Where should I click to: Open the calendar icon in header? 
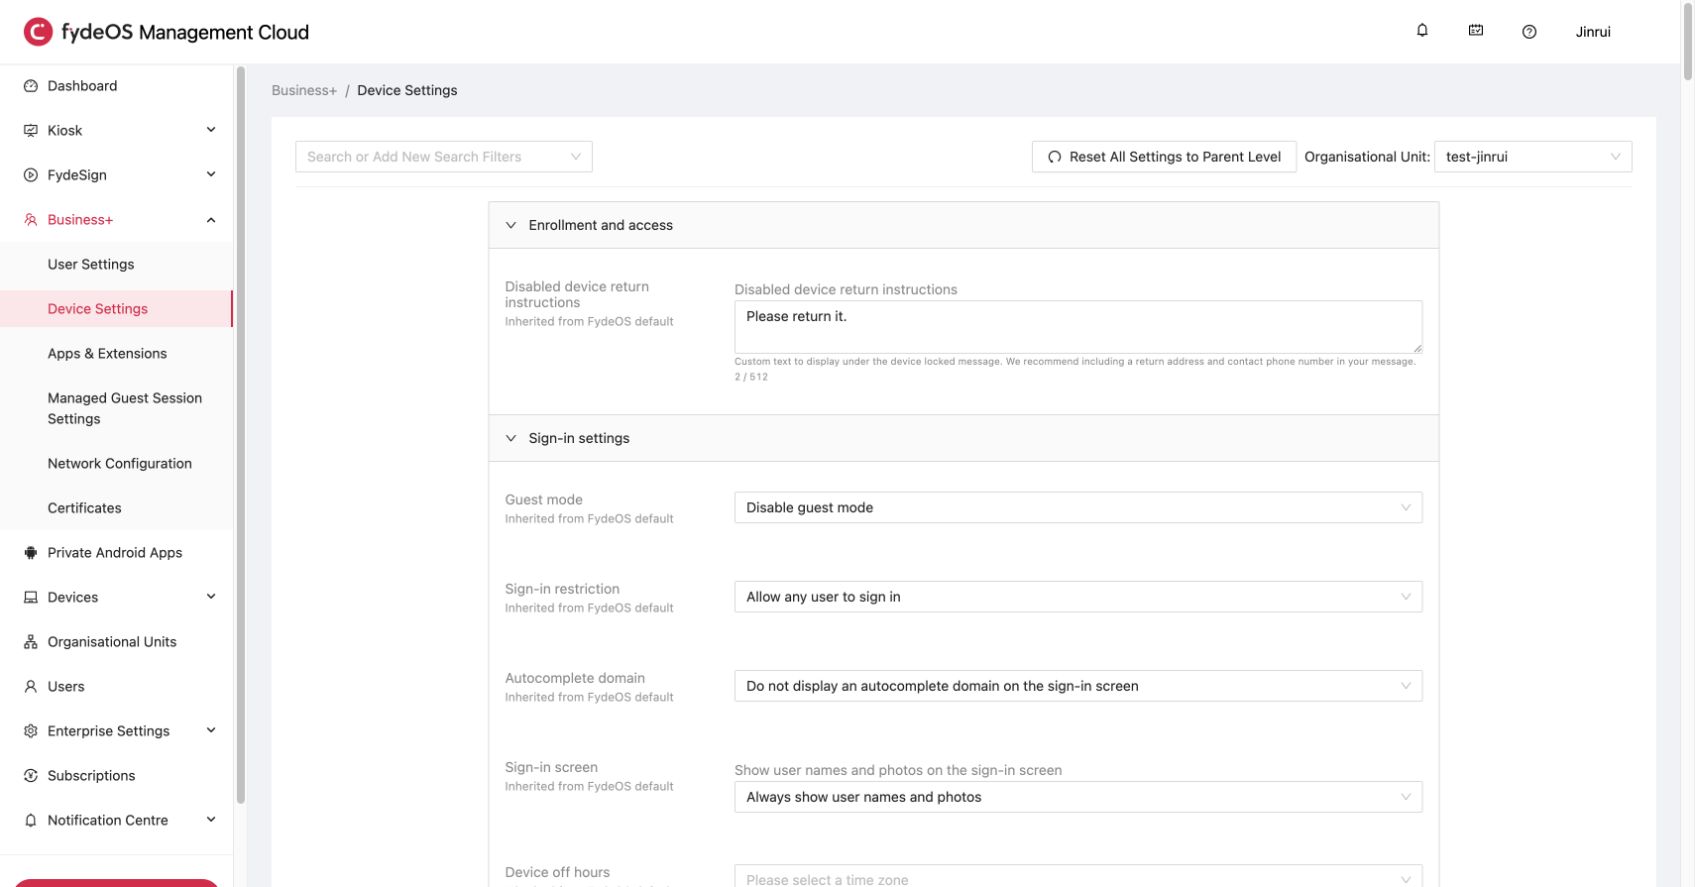click(1476, 31)
